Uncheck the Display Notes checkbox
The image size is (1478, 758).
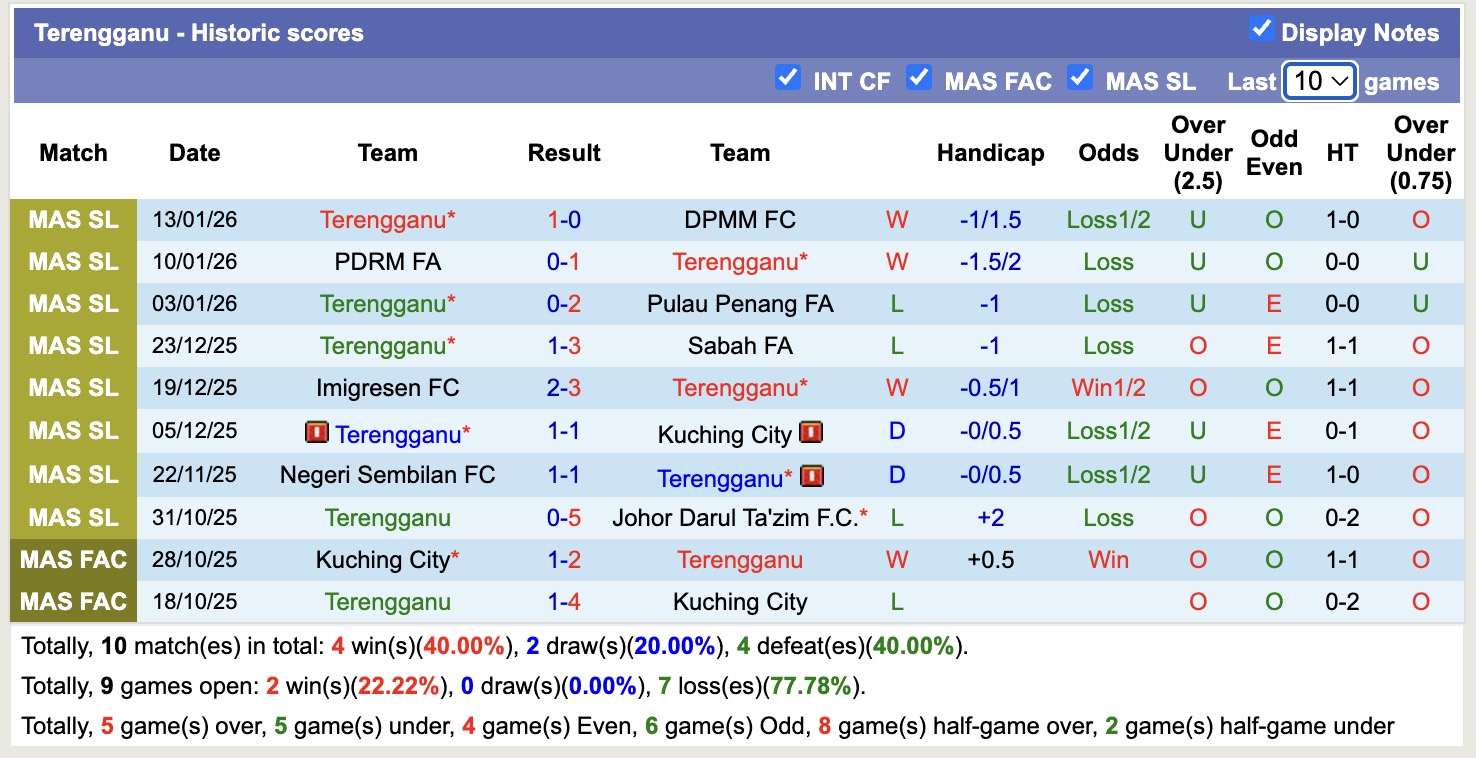click(x=1262, y=31)
